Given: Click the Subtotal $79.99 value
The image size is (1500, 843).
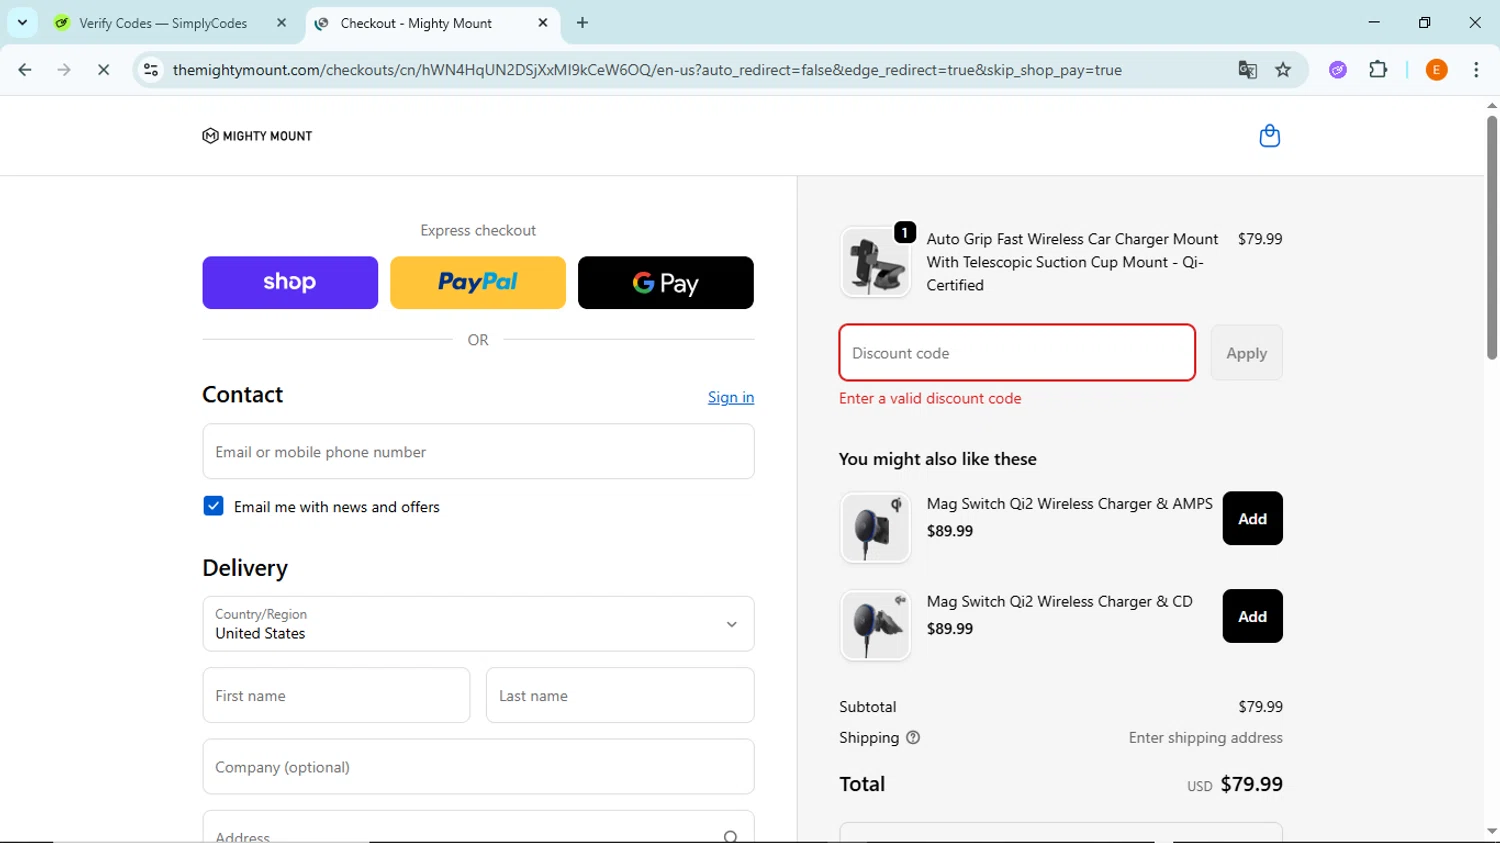Looking at the screenshot, I should pyautogui.click(x=1260, y=707).
